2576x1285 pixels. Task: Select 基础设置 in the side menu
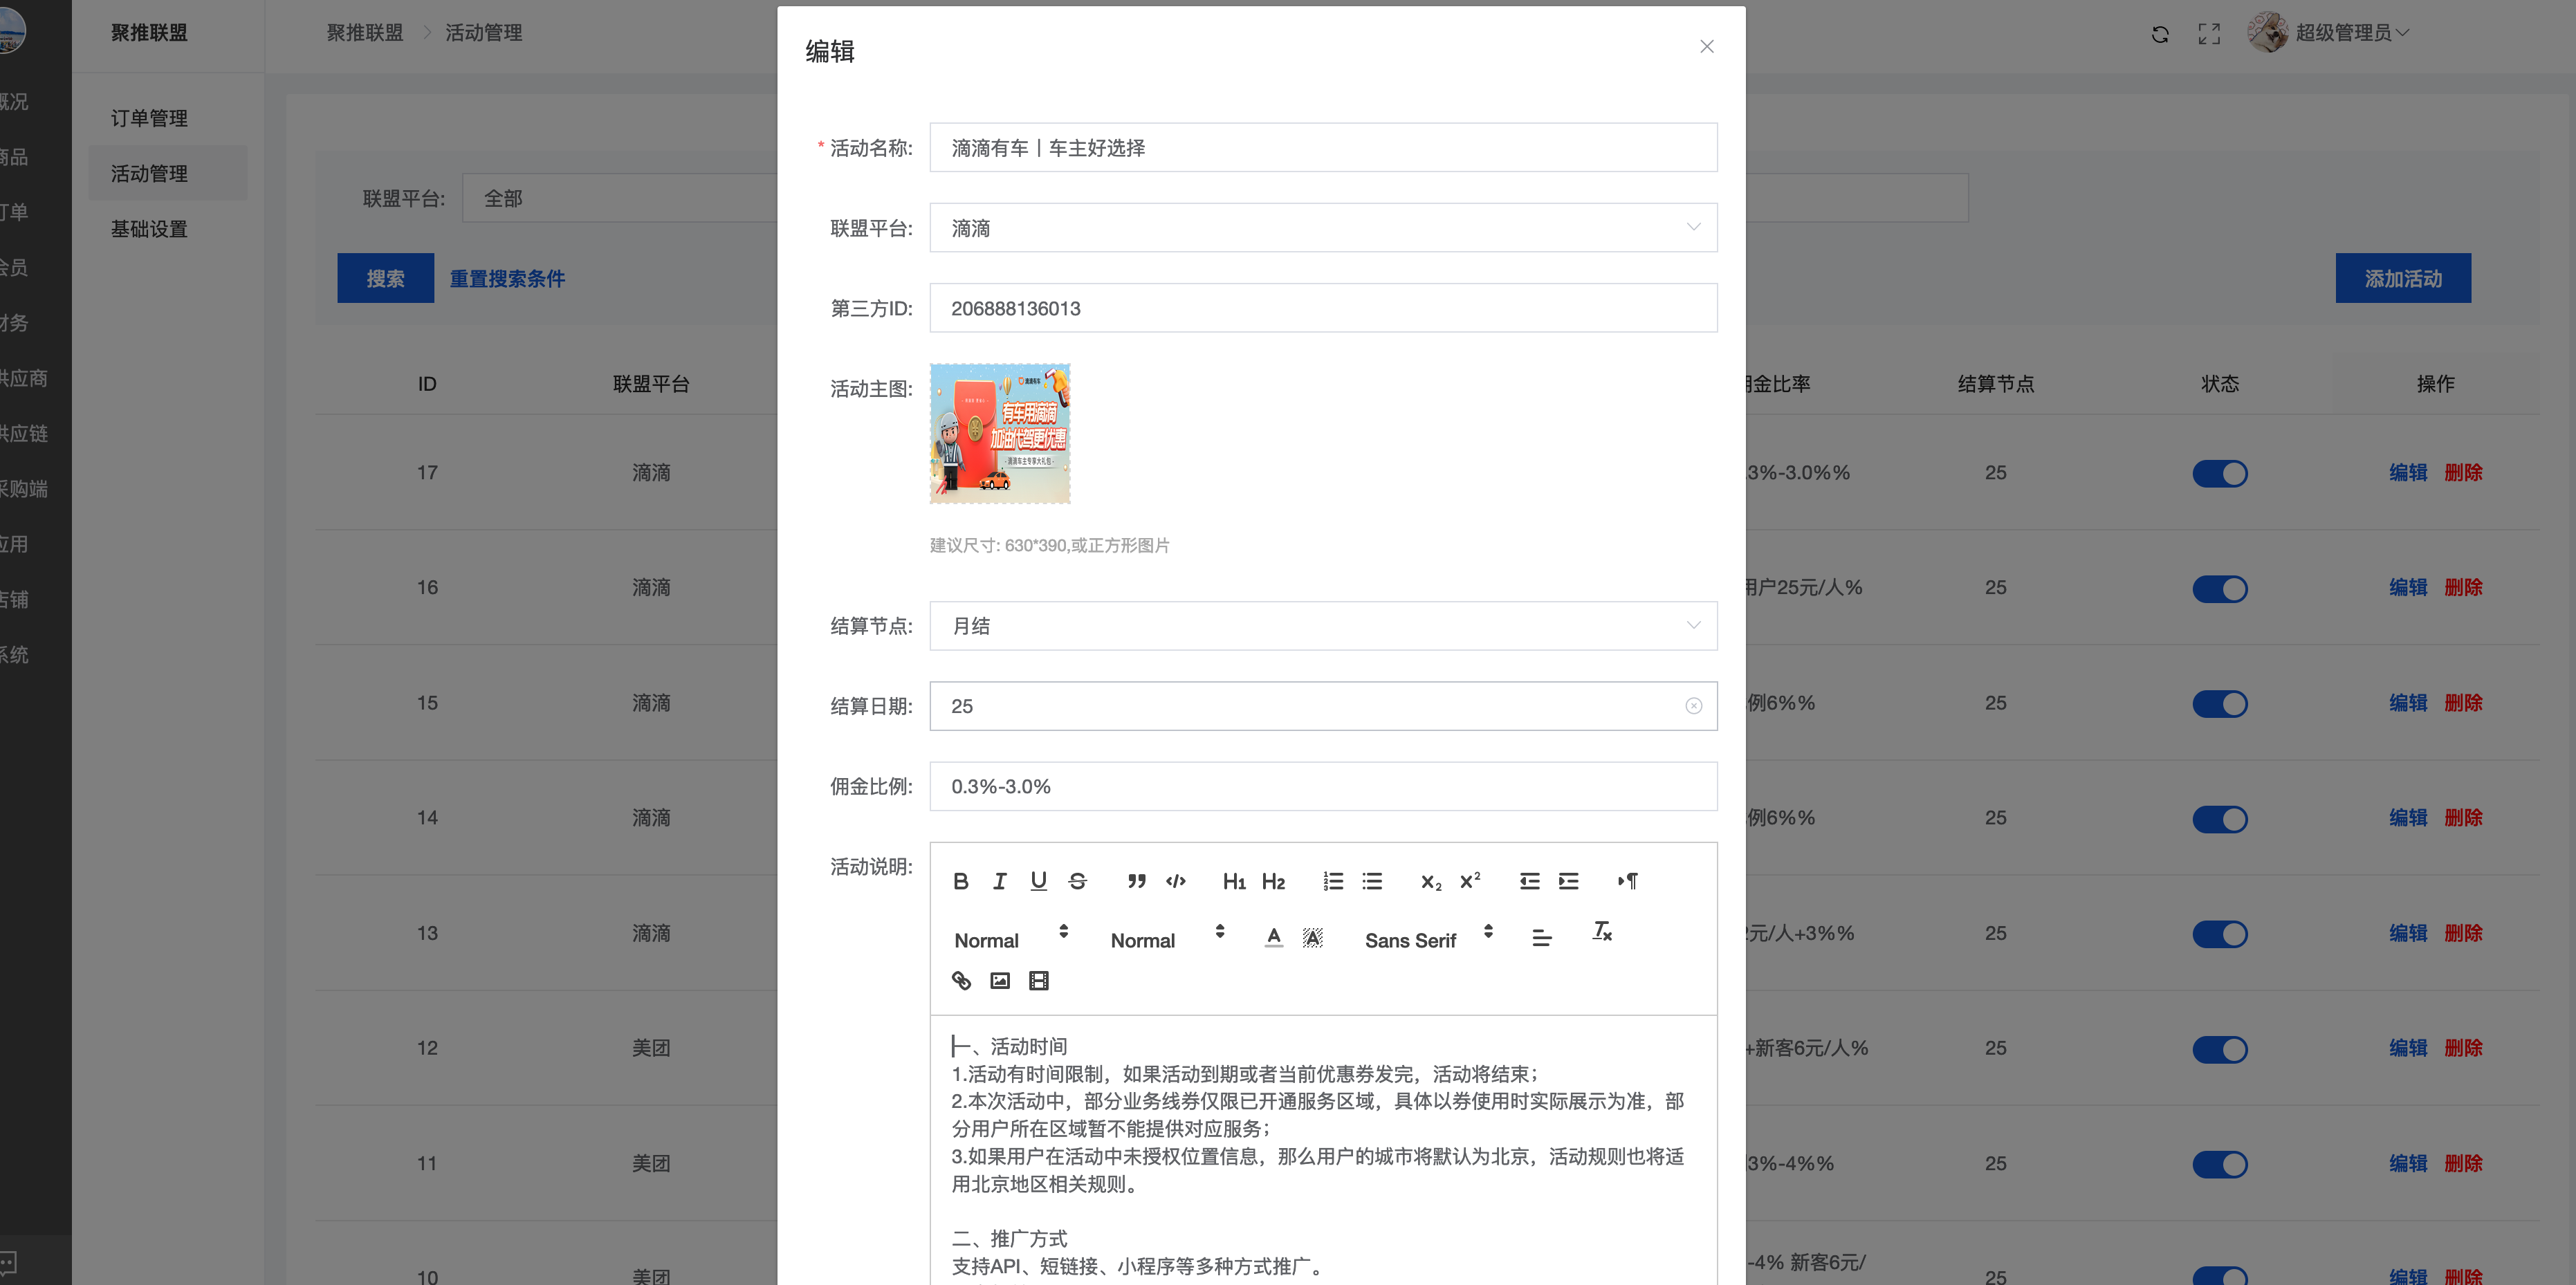tap(149, 229)
